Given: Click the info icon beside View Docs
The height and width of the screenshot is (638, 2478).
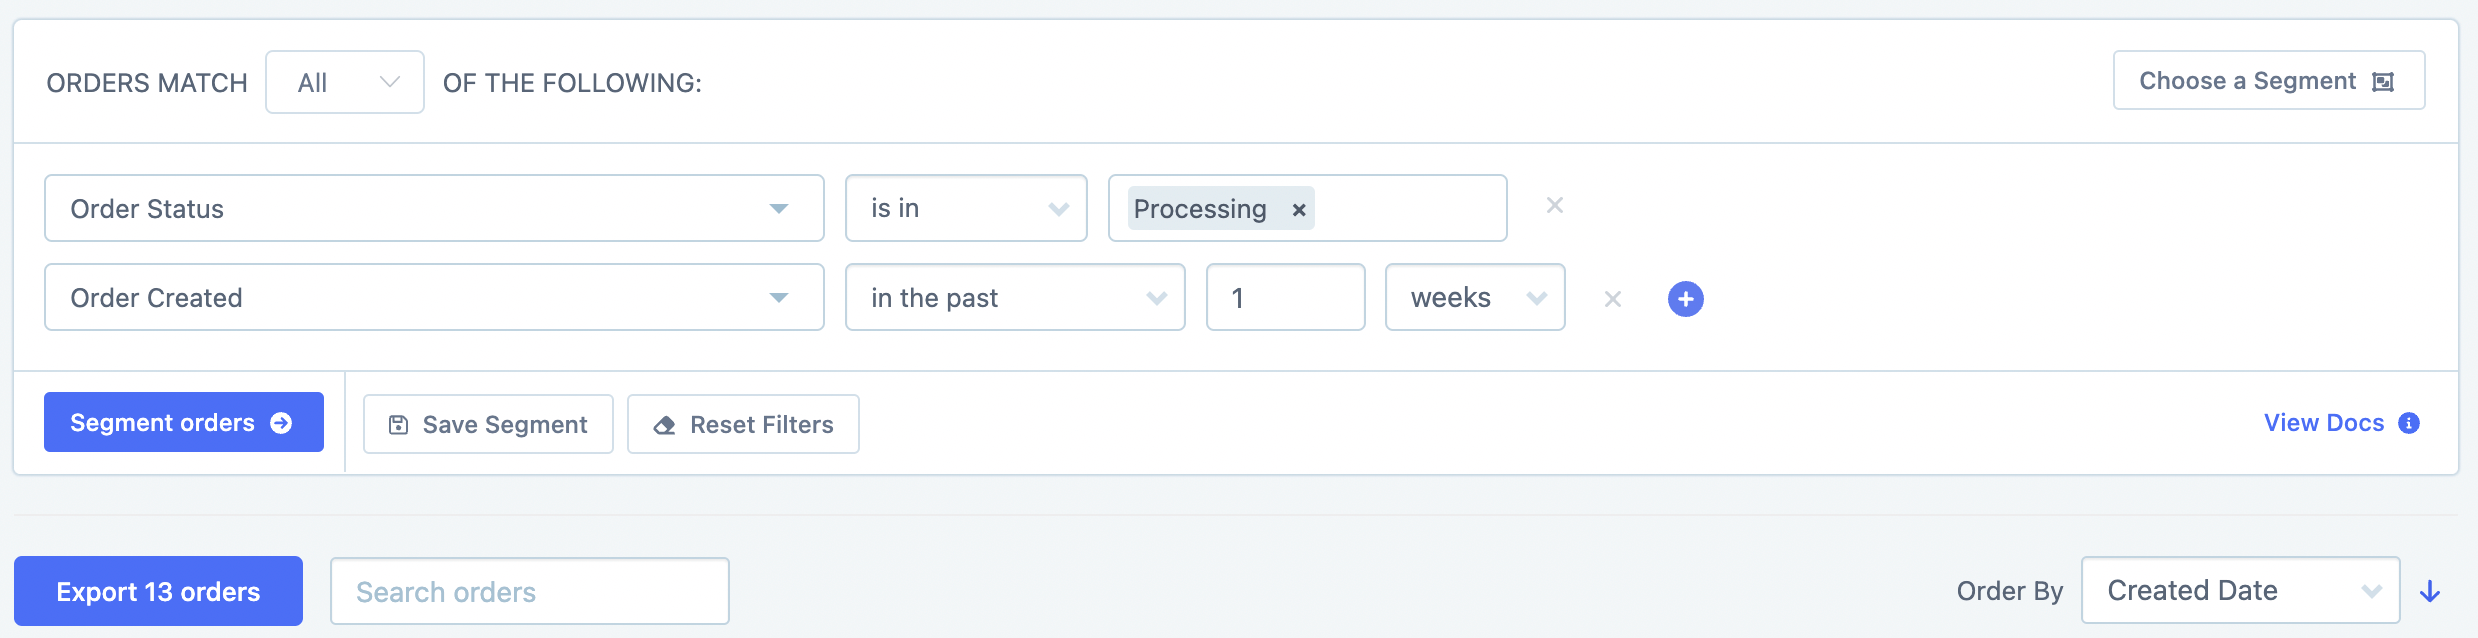Looking at the screenshot, I should tap(2411, 423).
